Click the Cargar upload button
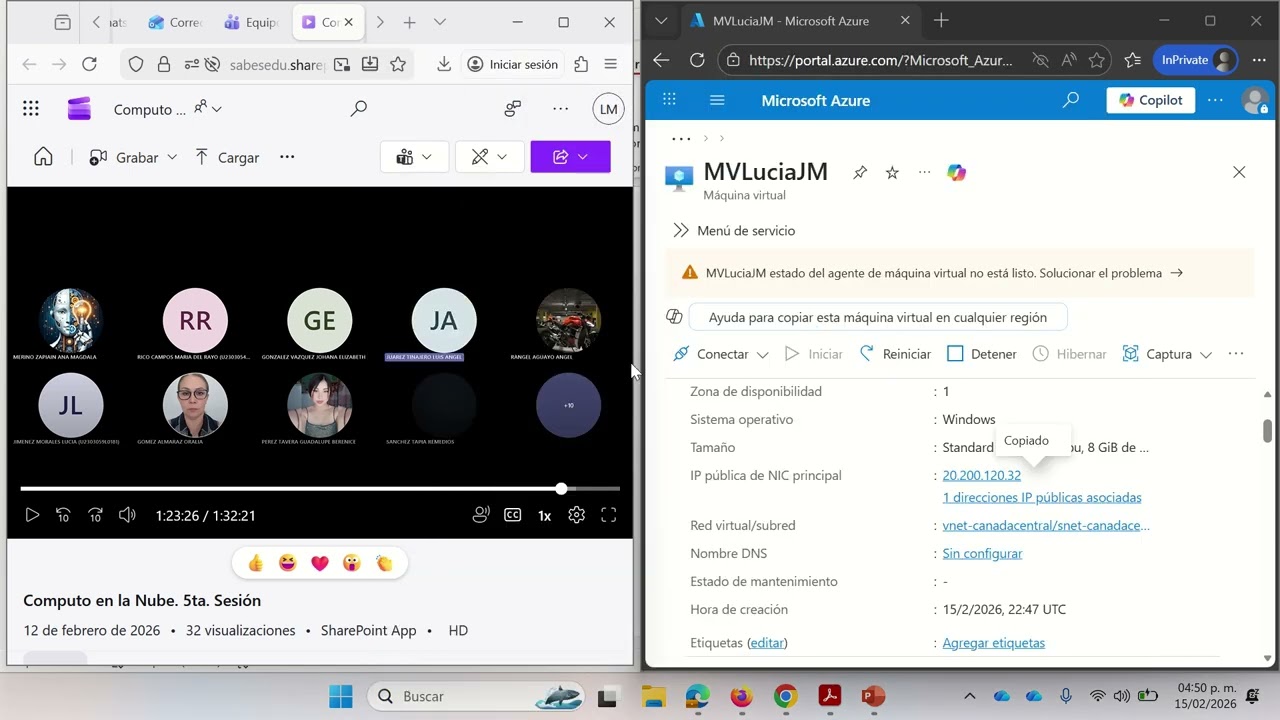 click(226, 157)
